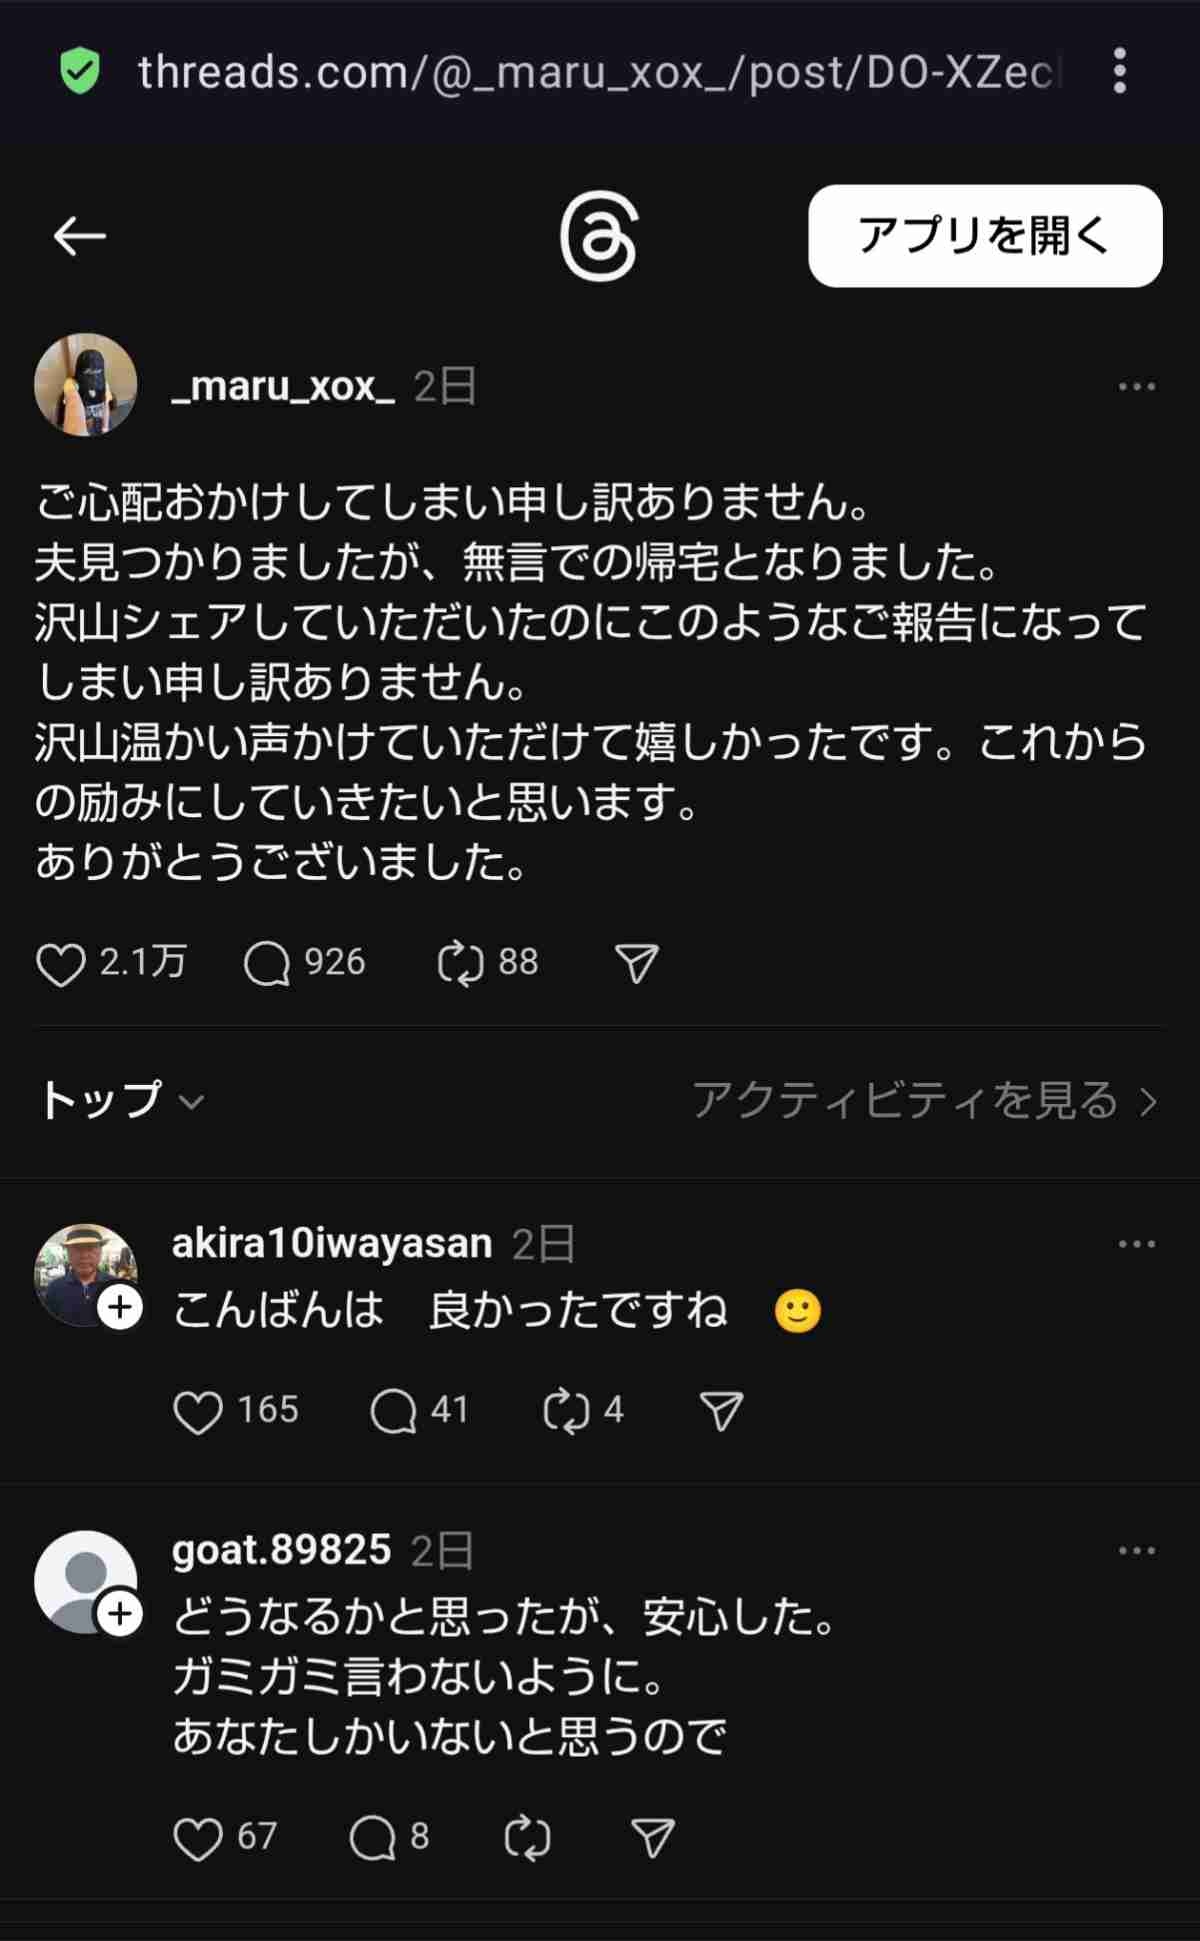1200x1941 pixels.
Task: Tap the back arrow icon
Action: [x=80, y=237]
